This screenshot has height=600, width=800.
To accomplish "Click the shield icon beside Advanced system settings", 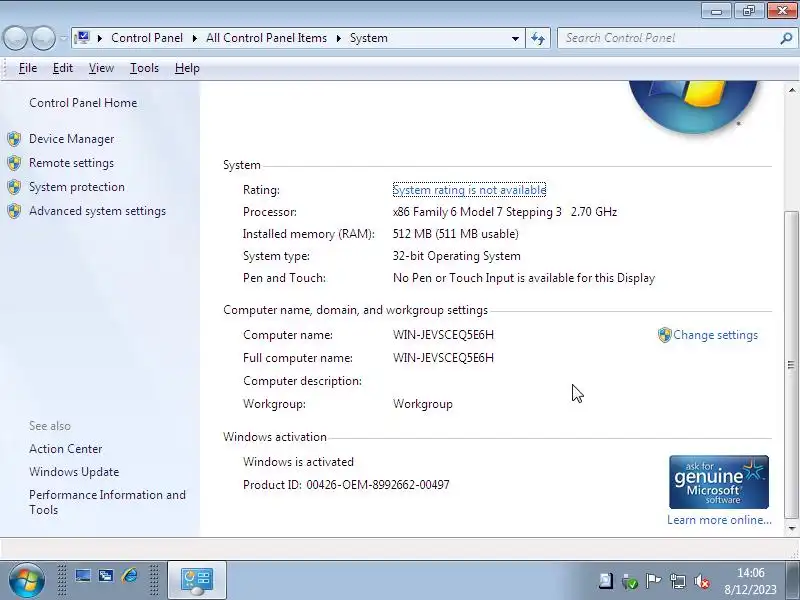I will pyautogui.click(x=14, y=211).
